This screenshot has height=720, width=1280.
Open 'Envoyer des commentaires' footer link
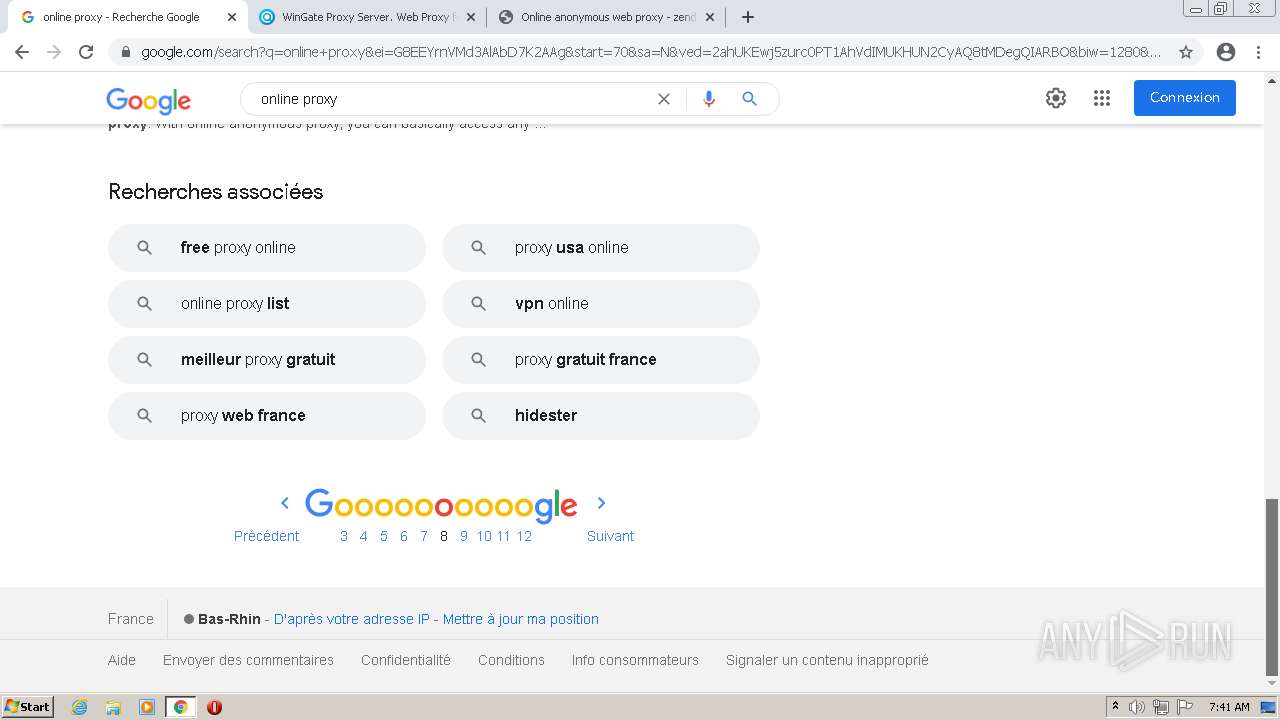(x=248, y=660)
